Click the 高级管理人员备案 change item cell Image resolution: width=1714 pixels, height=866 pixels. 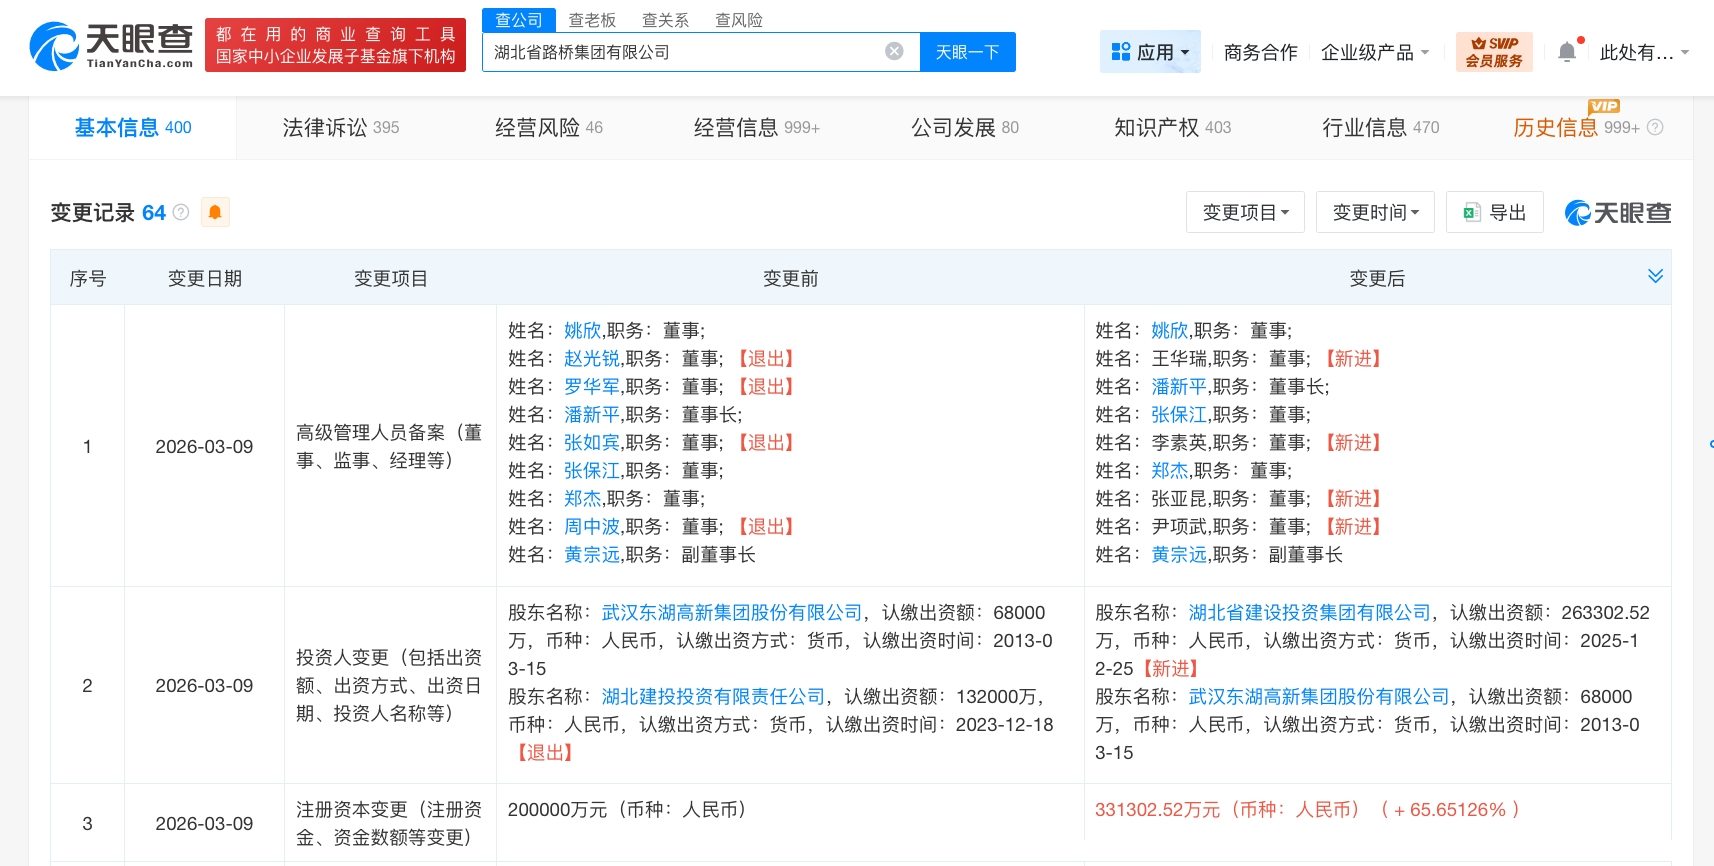coord(390,446)
